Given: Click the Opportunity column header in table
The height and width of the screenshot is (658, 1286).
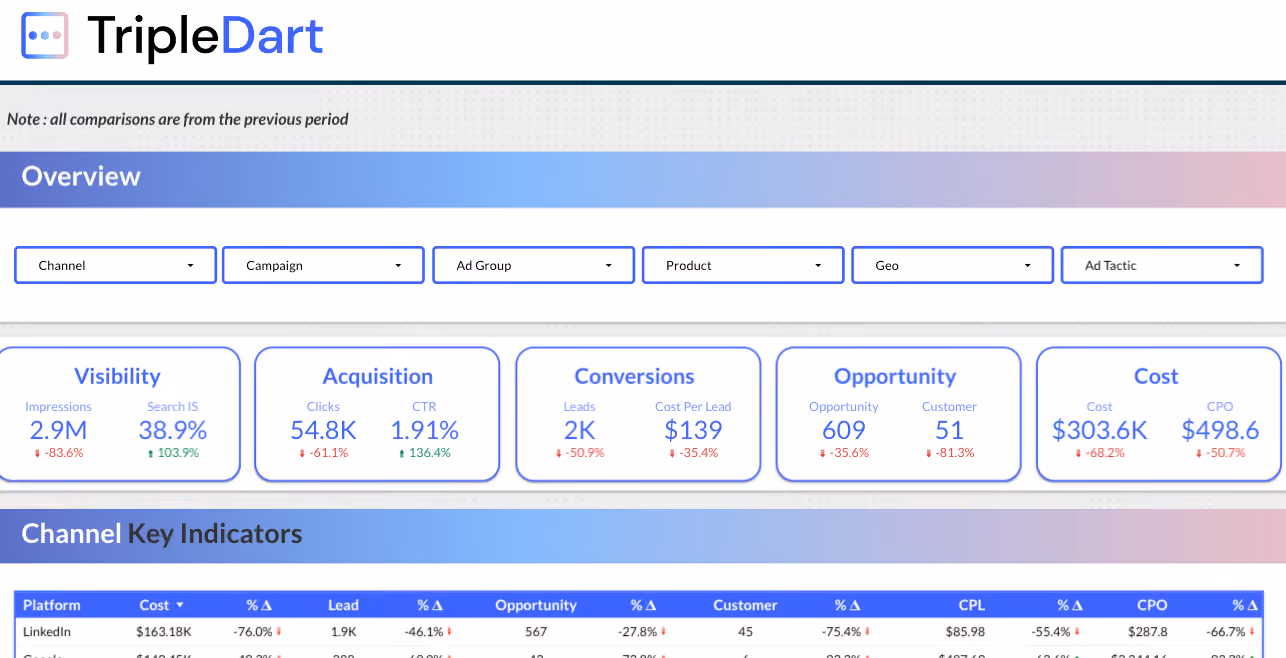Looking at the screenshot, I should [536, 605].
